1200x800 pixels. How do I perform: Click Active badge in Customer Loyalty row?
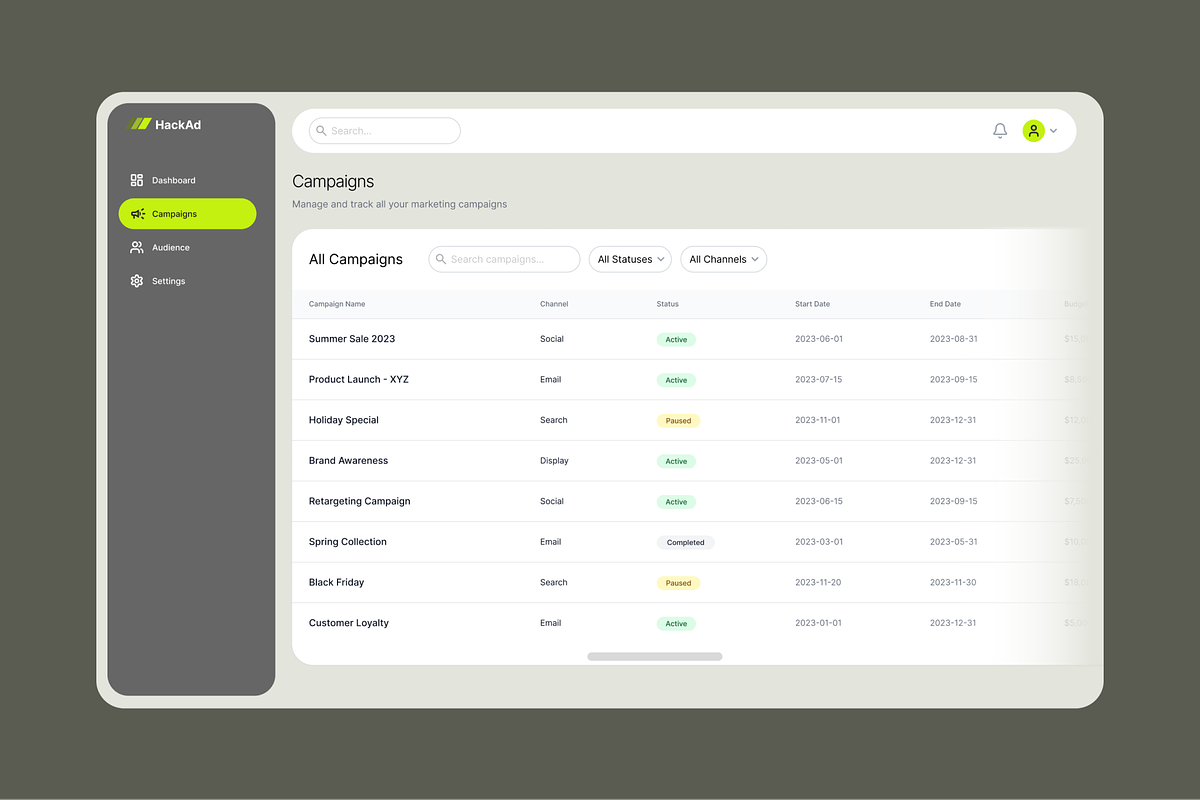pyautogui.click(x=676, y=623)
